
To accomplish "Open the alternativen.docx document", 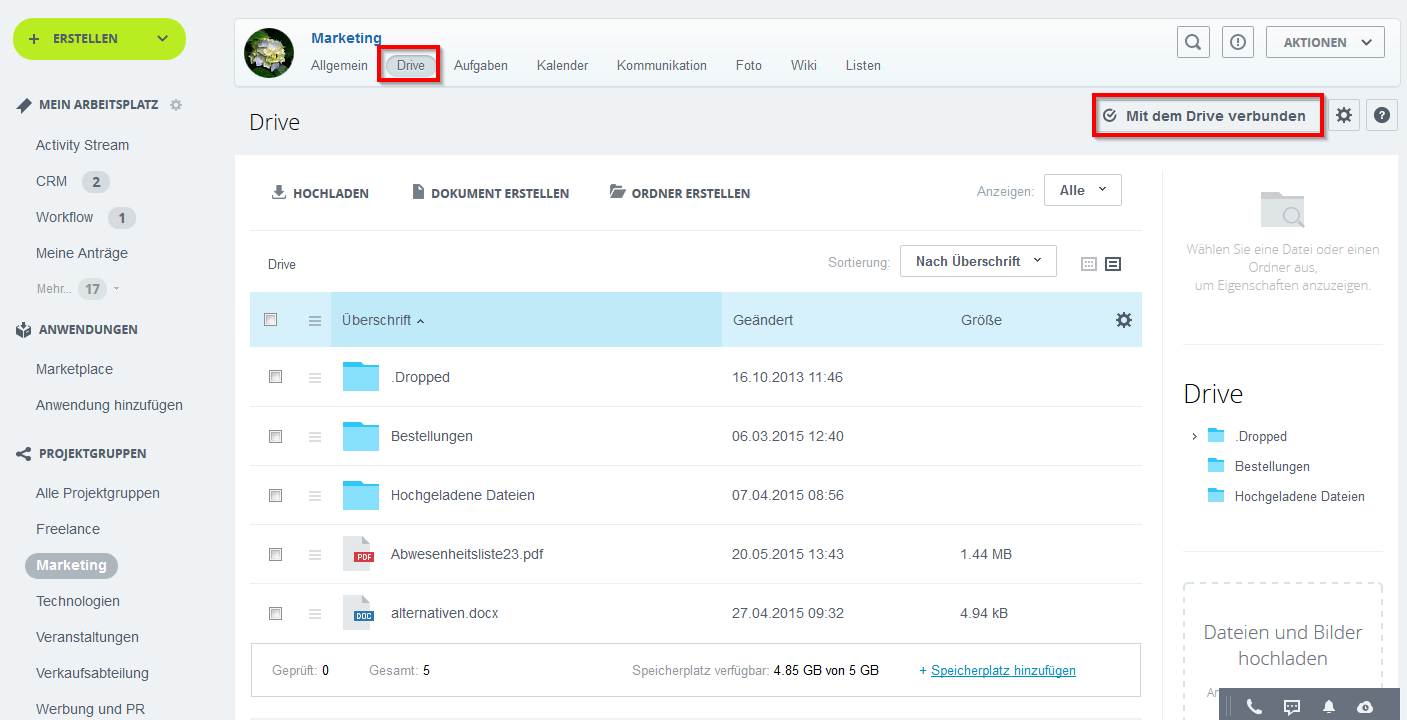I will (444, 613).
